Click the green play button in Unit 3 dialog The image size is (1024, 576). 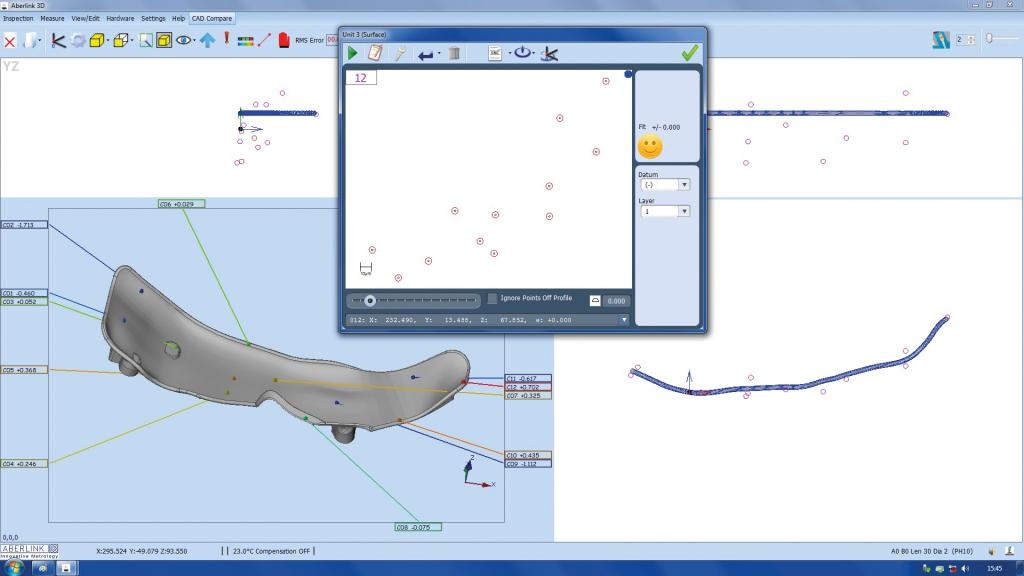tap(353, 54)
